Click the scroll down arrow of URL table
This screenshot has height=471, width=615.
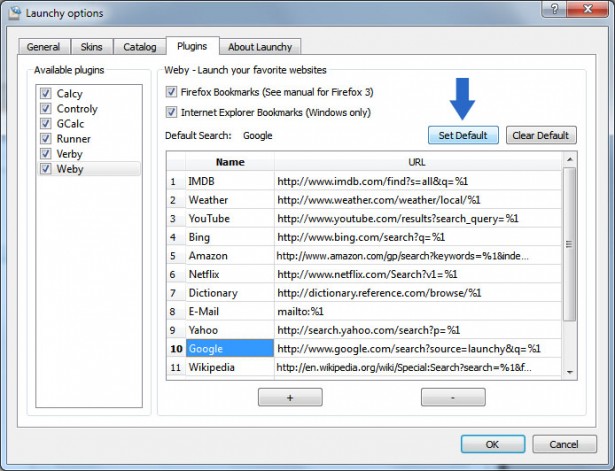569,371
